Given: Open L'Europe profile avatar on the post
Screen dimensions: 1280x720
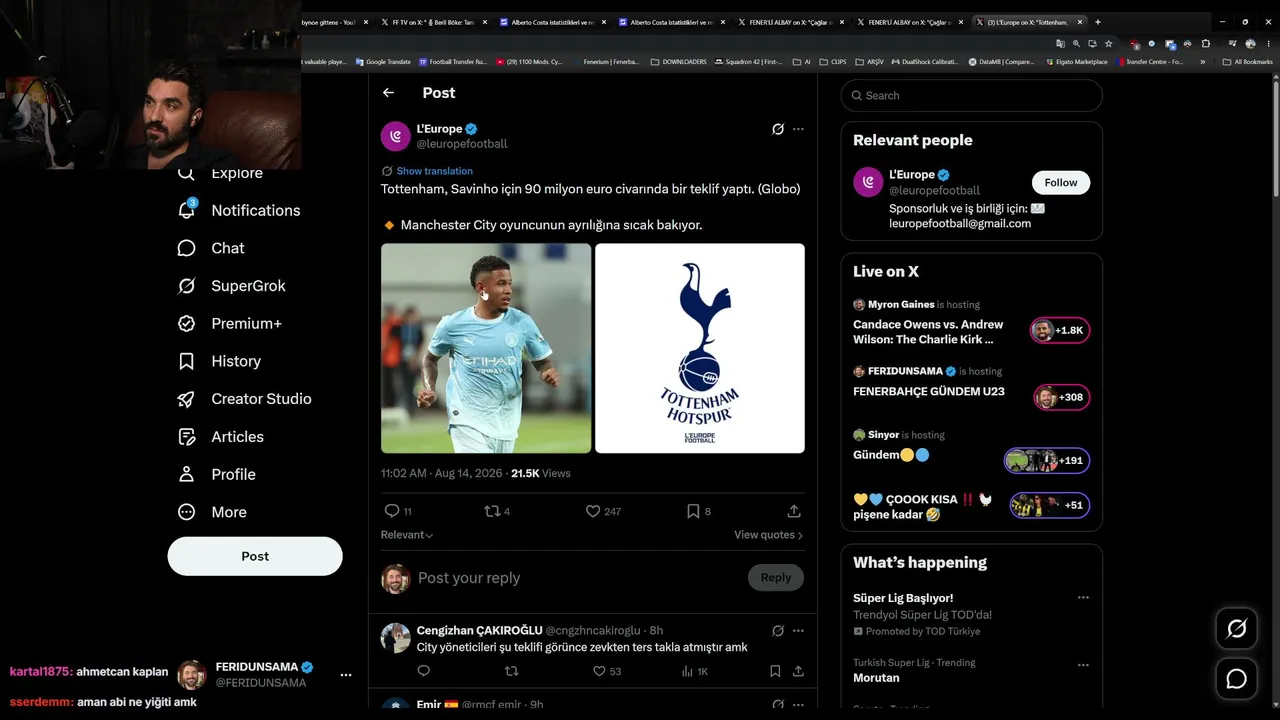Looking at the screenshot, I should (396, 136).
